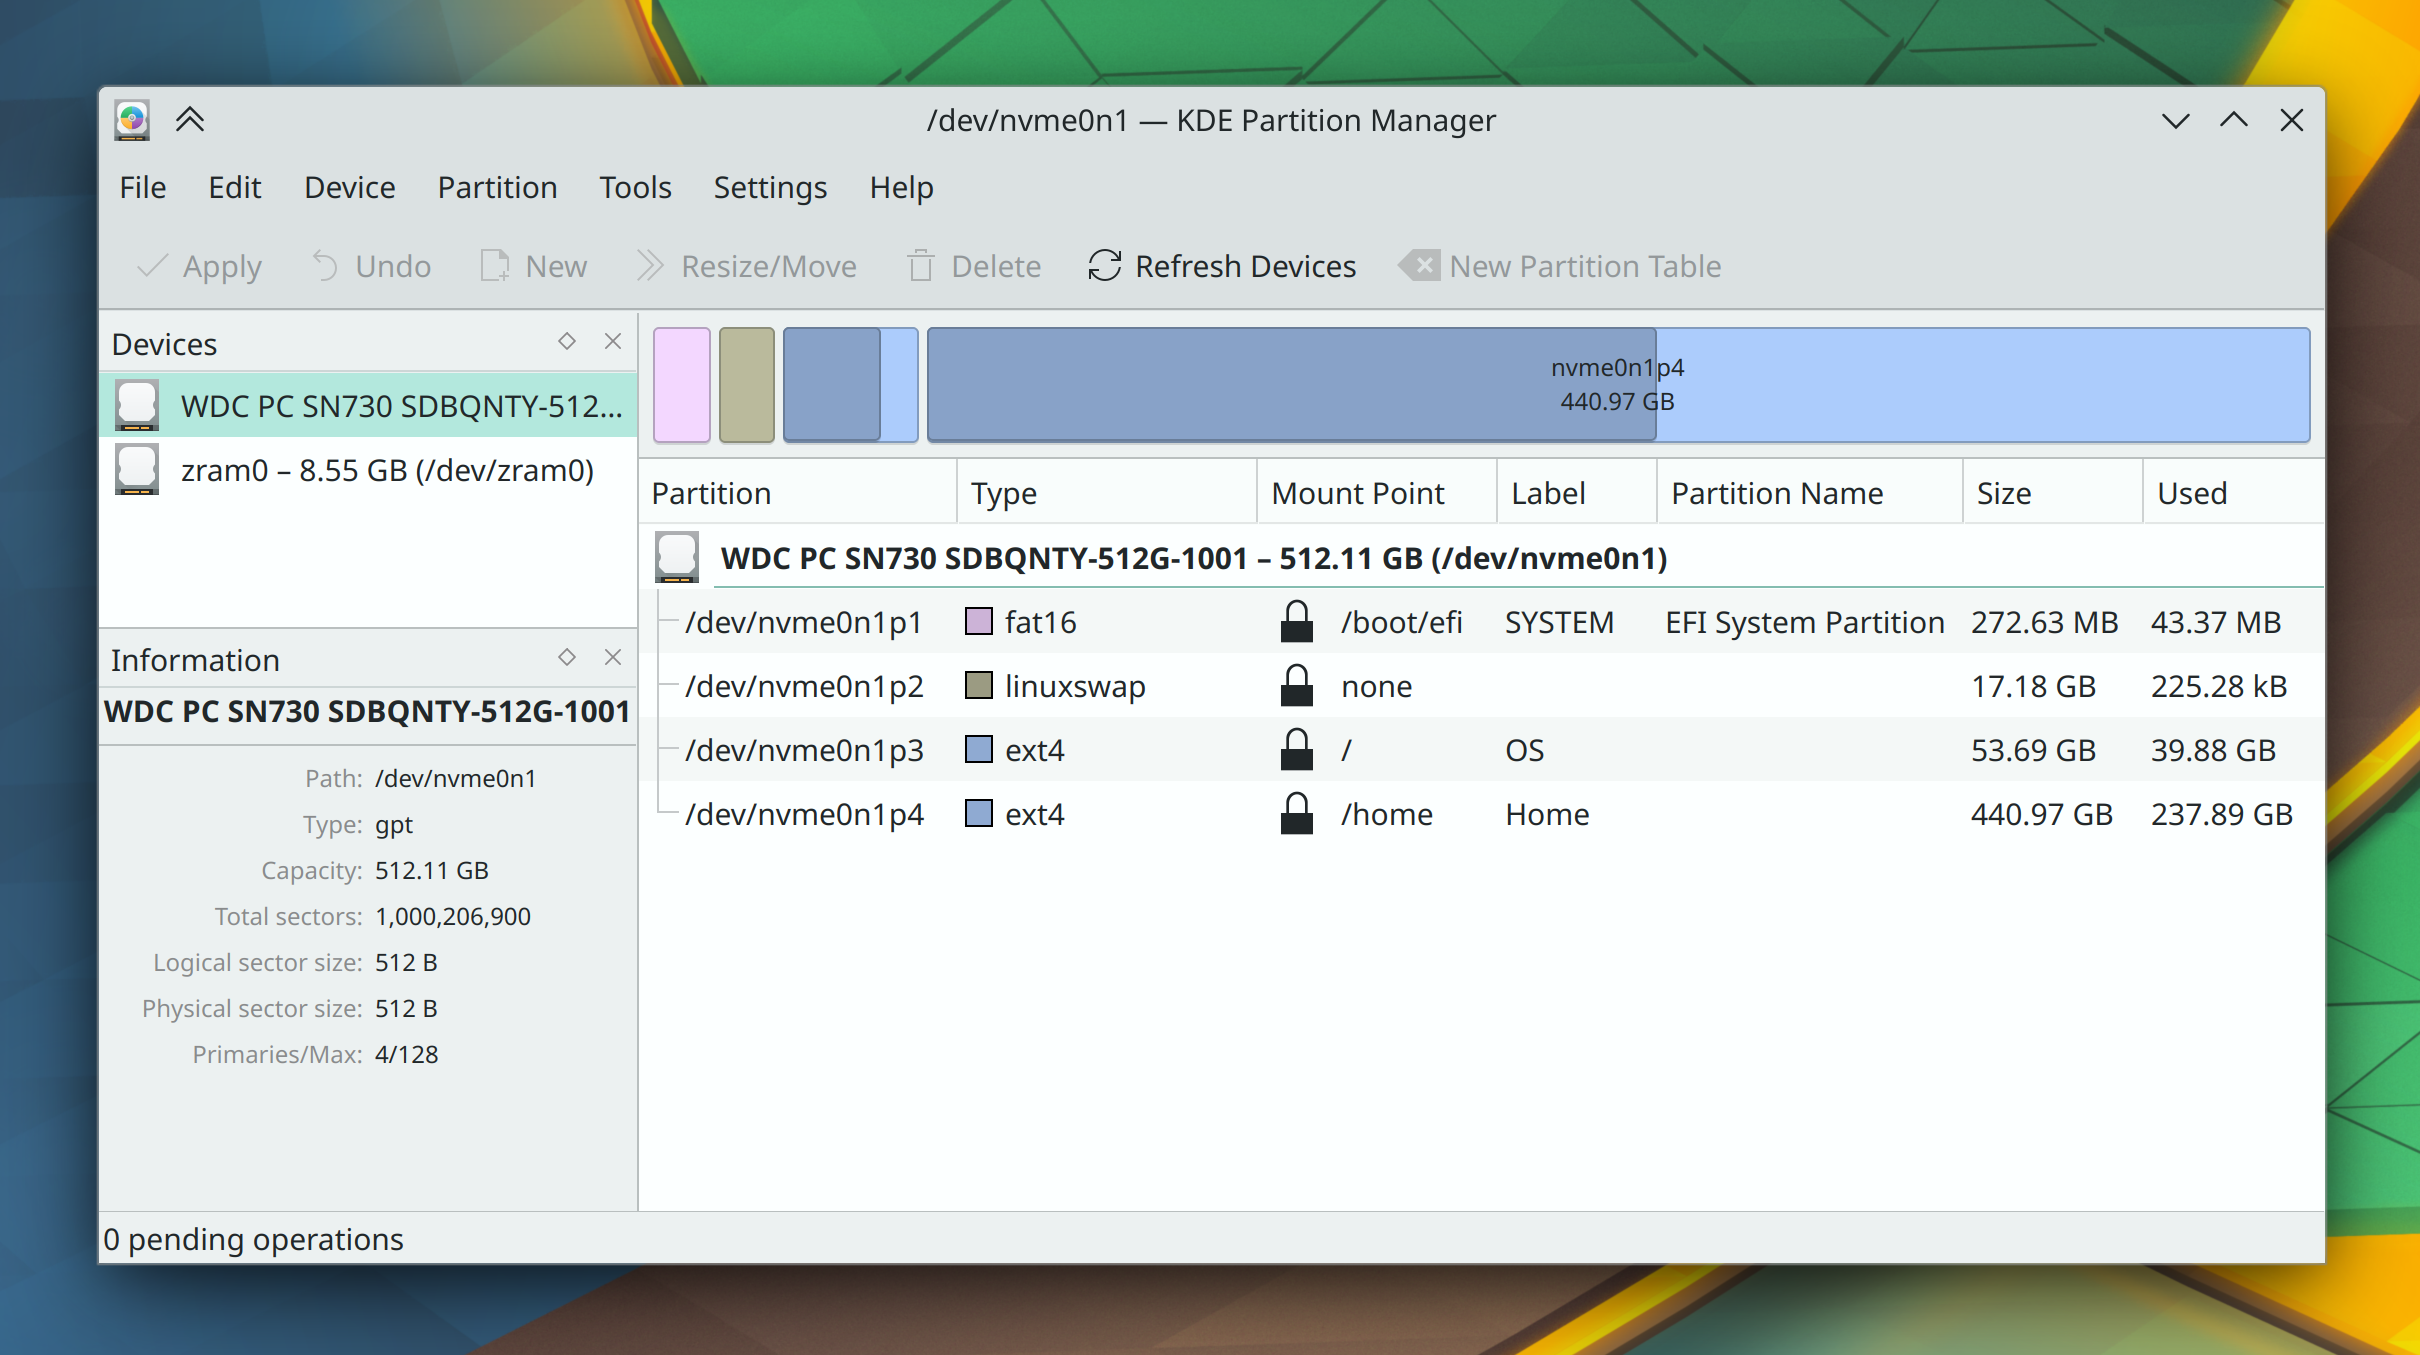Click the New Partition Table icon
The width and height of the screenshot is (2420, 1355).
(1420, 266)
